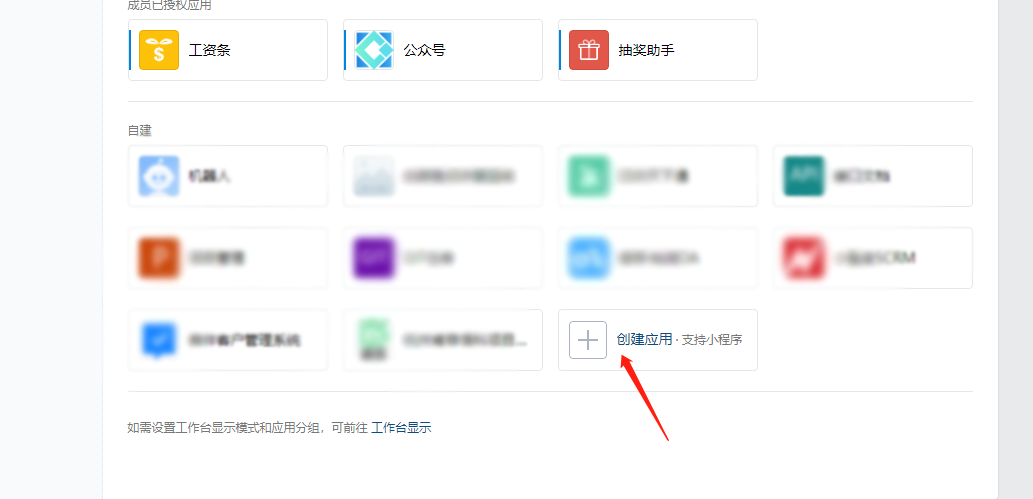Click the 创建应用 link text
This screenshot has height=499, width=1033.
click(x=644, y=339)
